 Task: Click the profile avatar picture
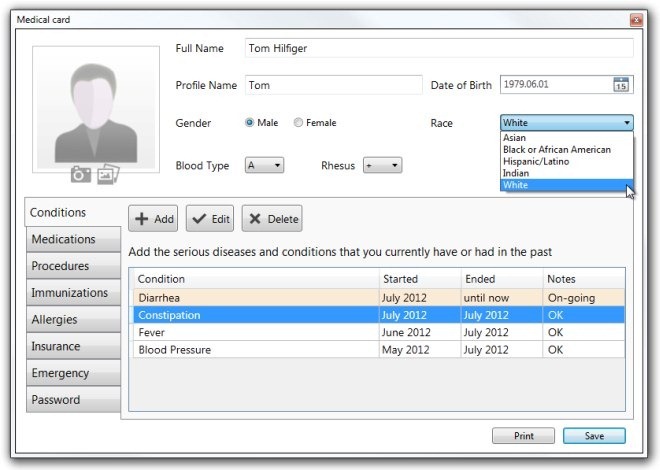click(x=96, y=107)
